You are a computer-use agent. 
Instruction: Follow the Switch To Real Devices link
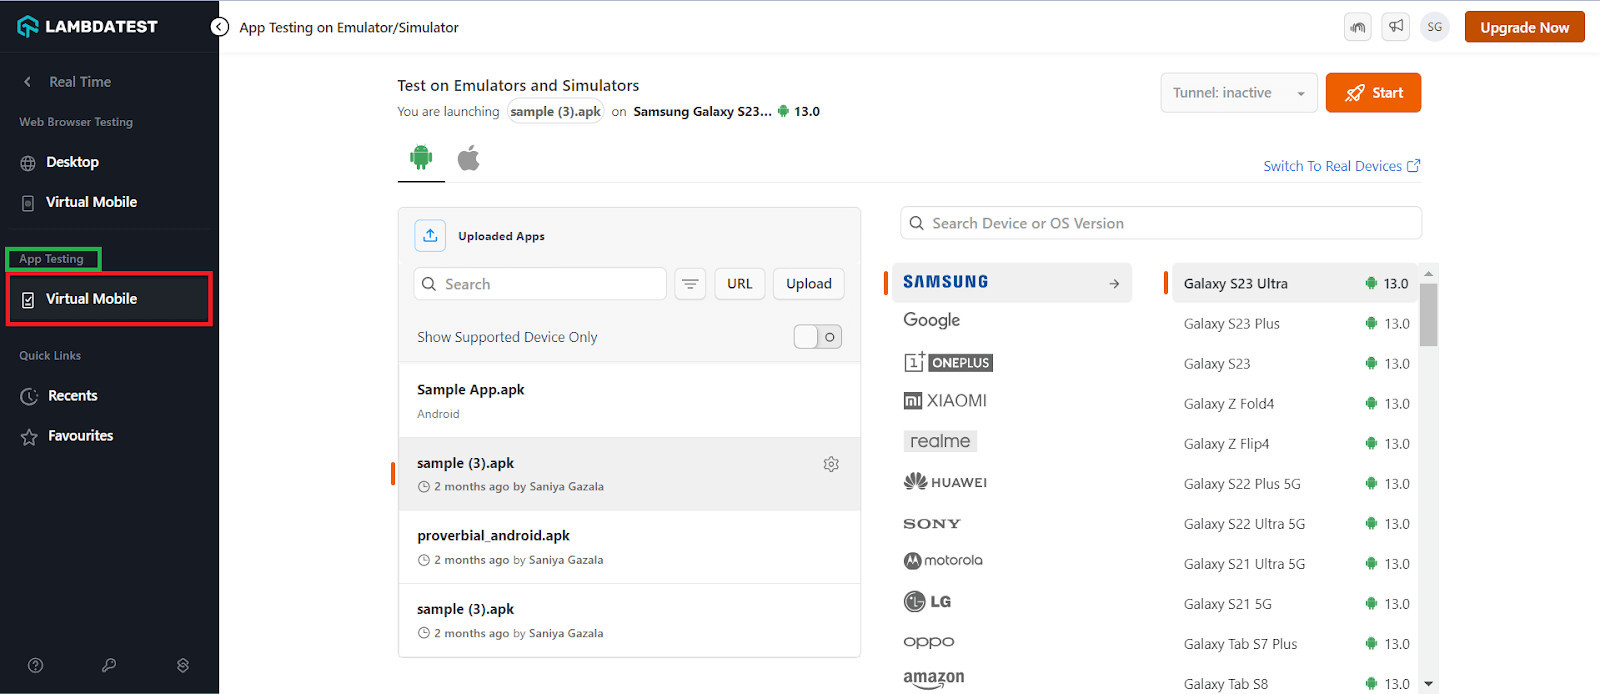pos(1341,166)
